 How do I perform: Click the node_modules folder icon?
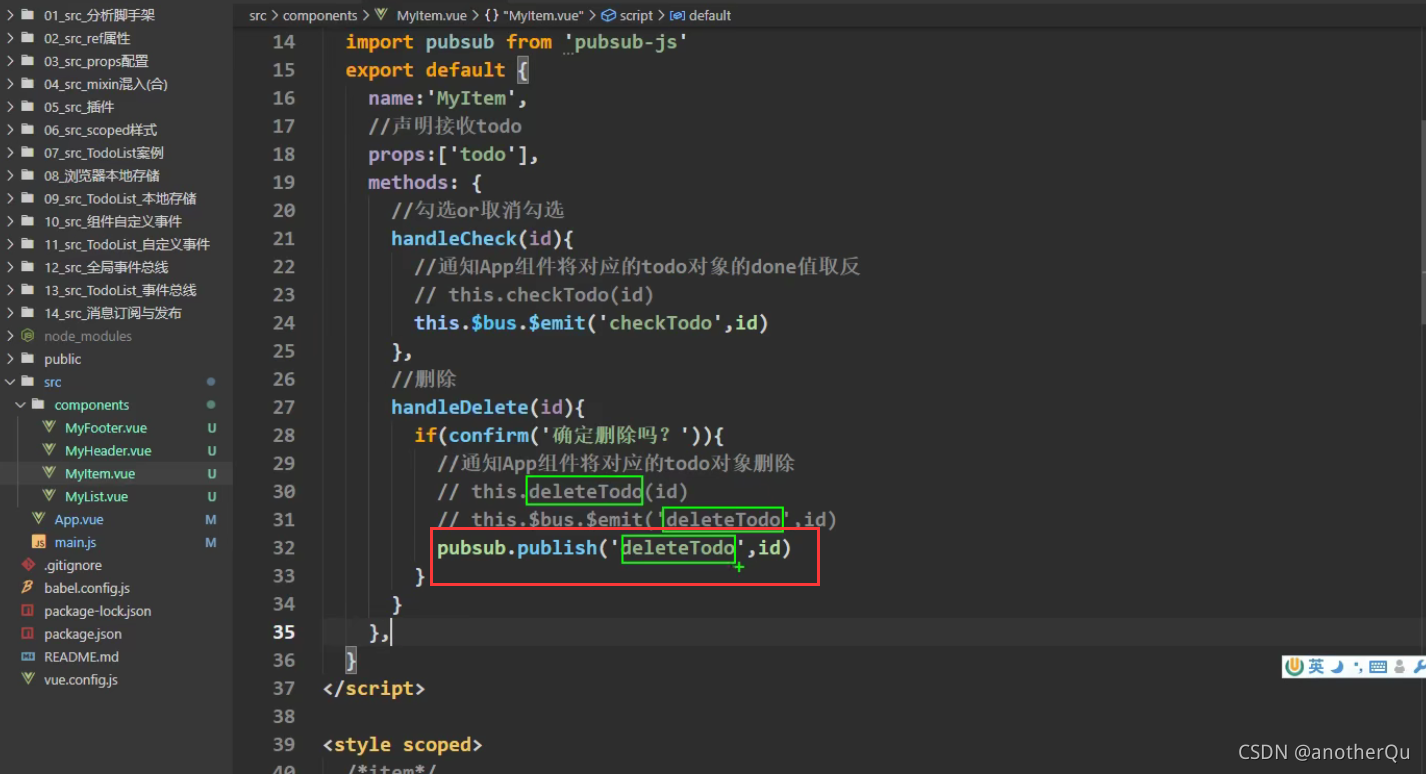(x=28, y=336)
